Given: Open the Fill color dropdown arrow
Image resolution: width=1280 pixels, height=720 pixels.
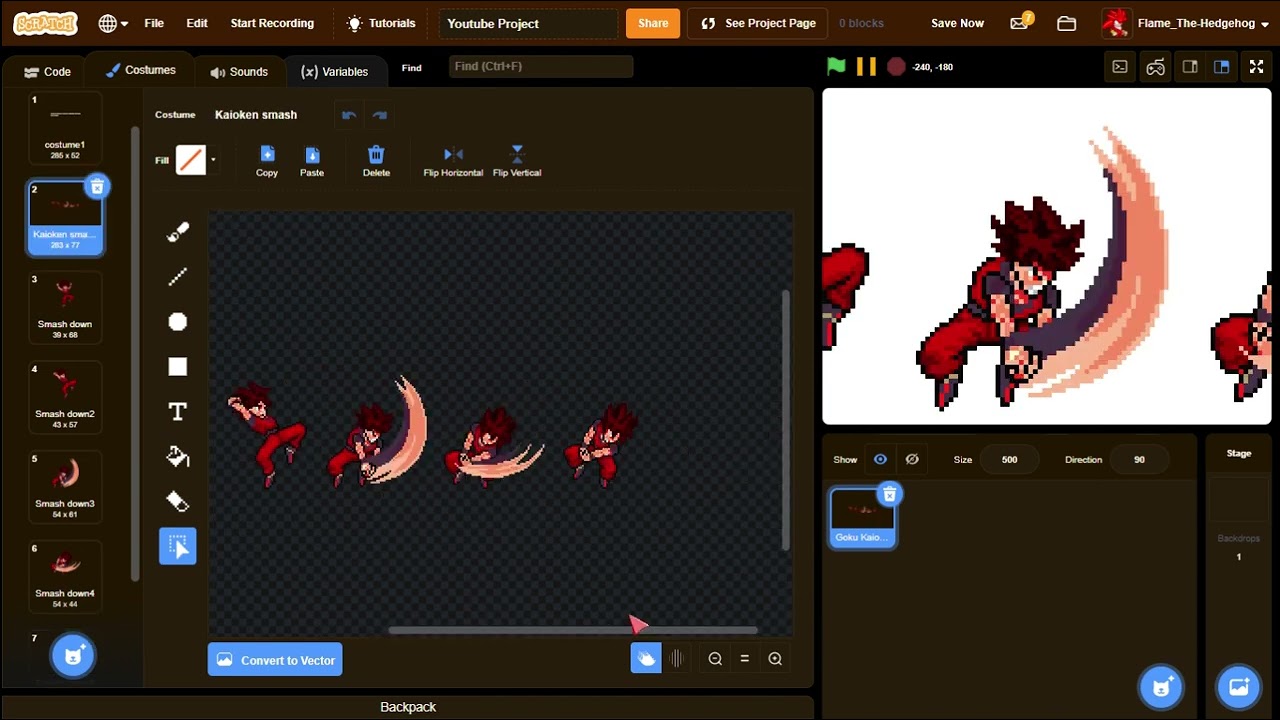Looking at the screenshot, I should coord(213,160).
